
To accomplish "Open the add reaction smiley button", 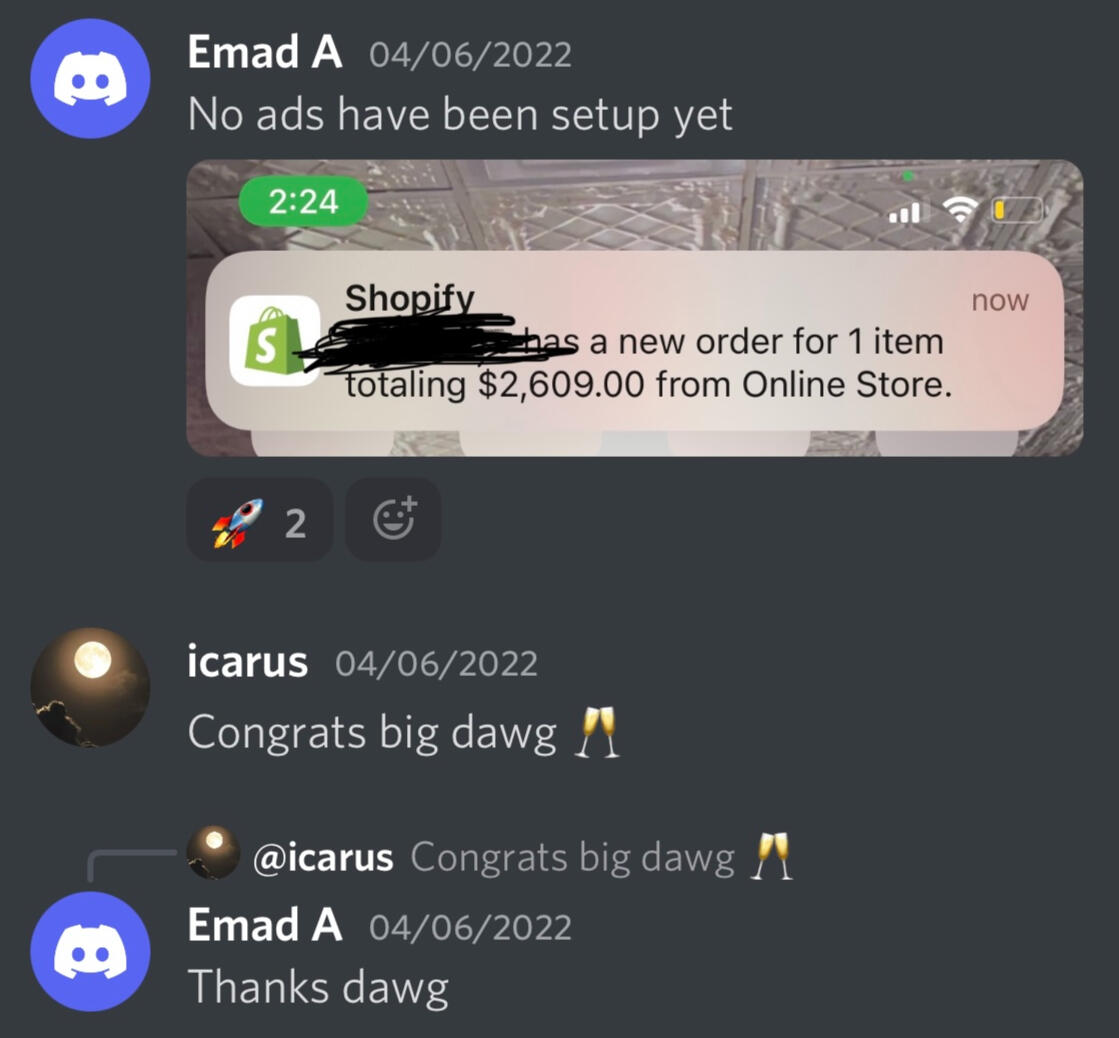I will [x=393, y=520].
